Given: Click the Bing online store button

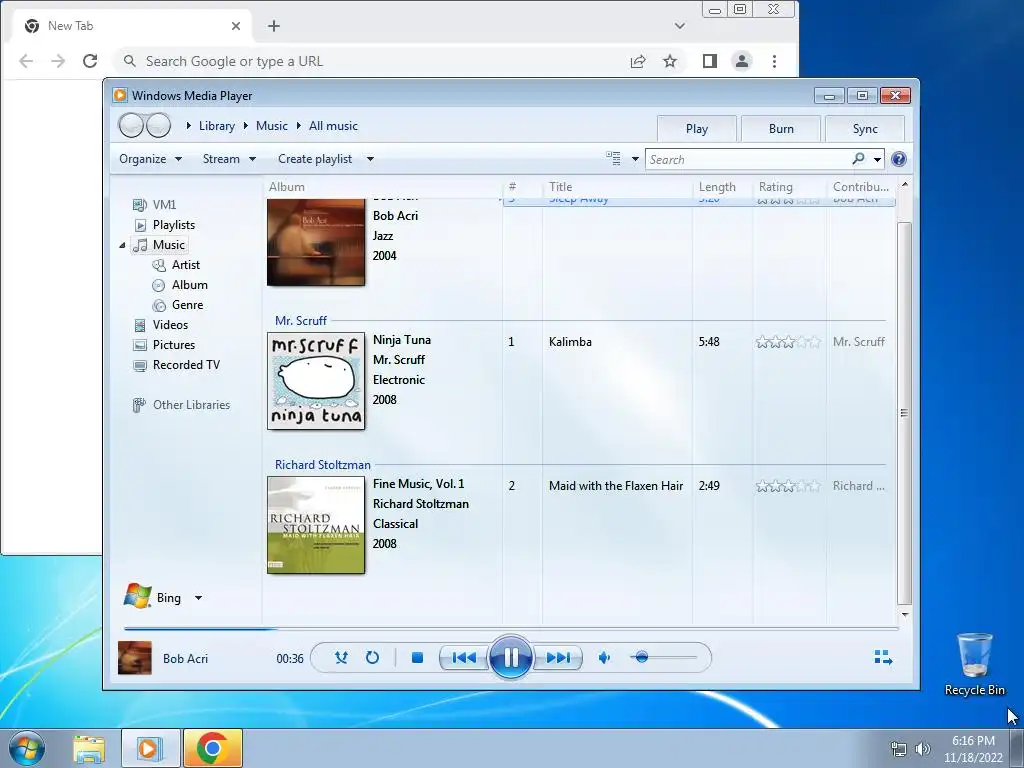Looking at the screenshot, I should pos(153,597).
